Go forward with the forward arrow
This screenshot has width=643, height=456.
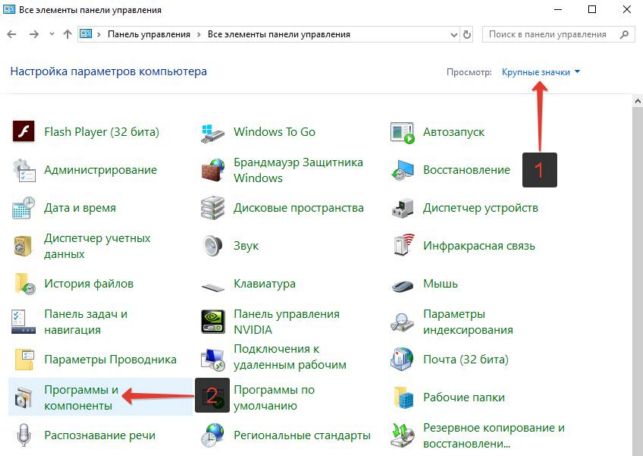point(34,34)
